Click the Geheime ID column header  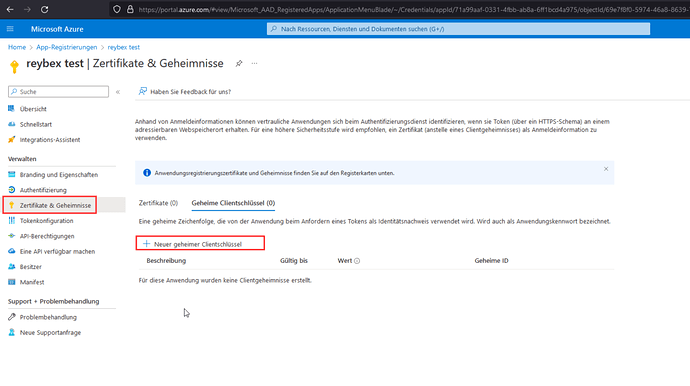pyautogui.click(x=492, y=261)
